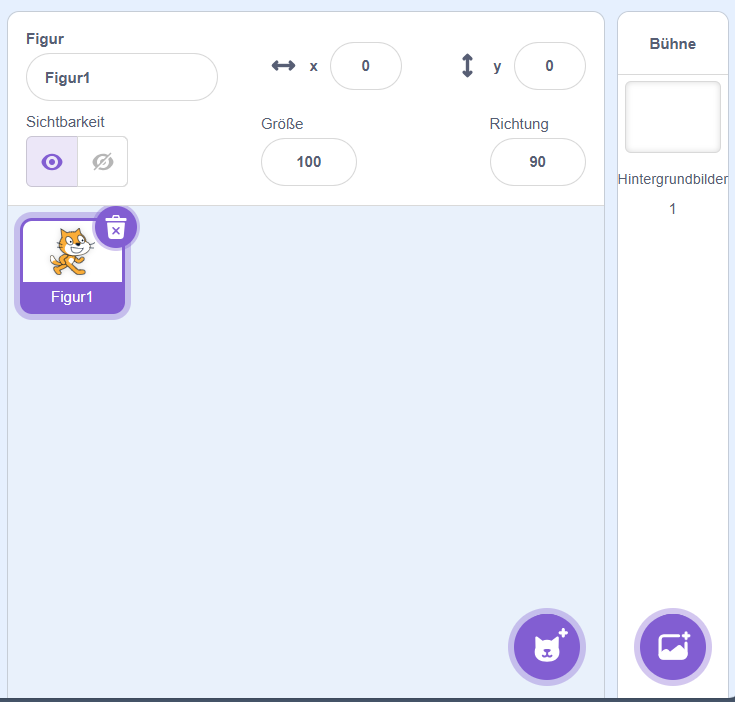The image size is (735, 702).
Task: Click the add backdrop image button
Action: 673,646
